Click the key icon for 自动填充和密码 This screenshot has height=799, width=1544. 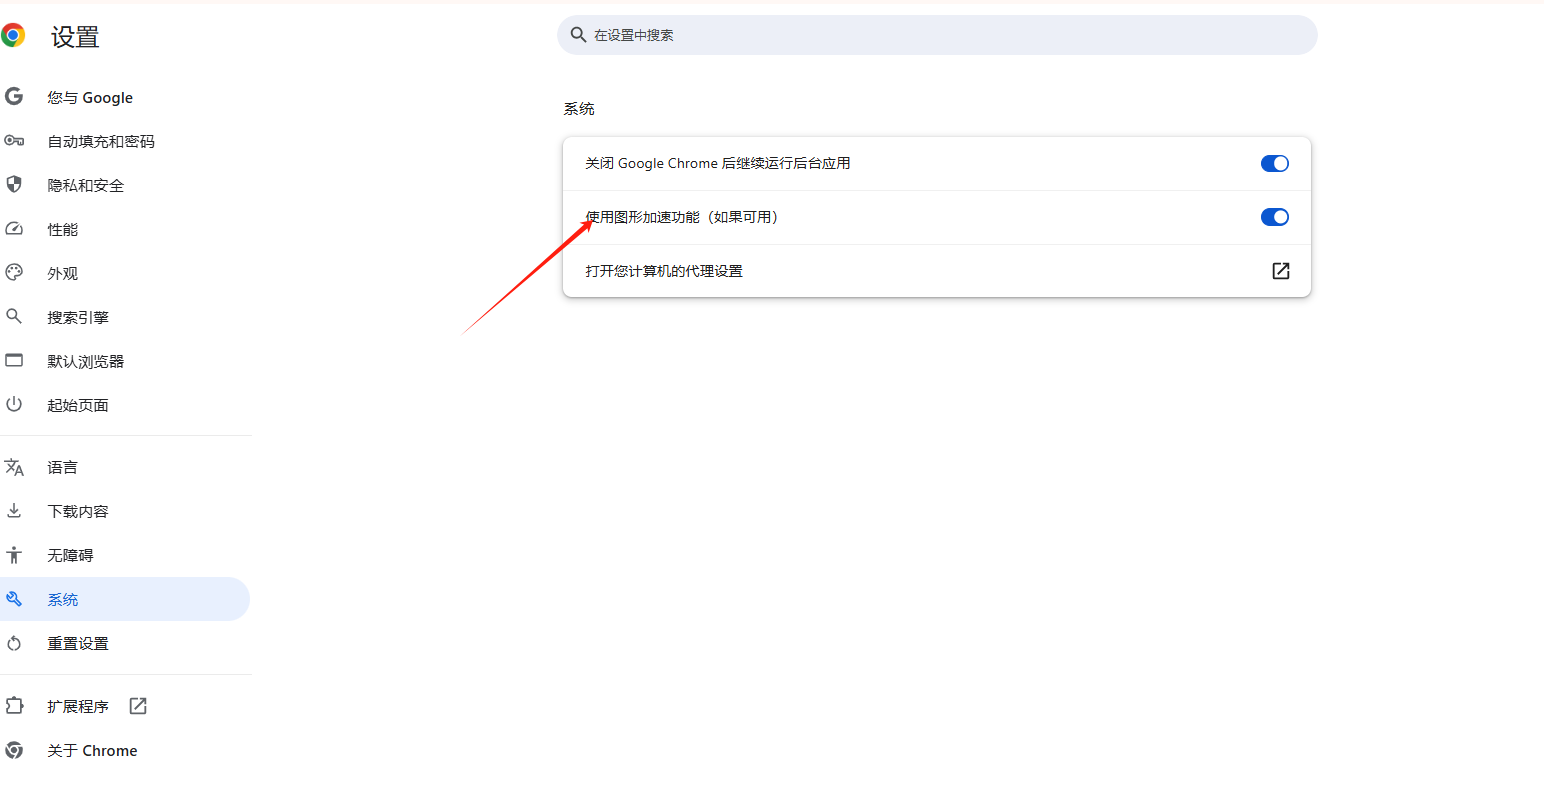pos(14,140)
